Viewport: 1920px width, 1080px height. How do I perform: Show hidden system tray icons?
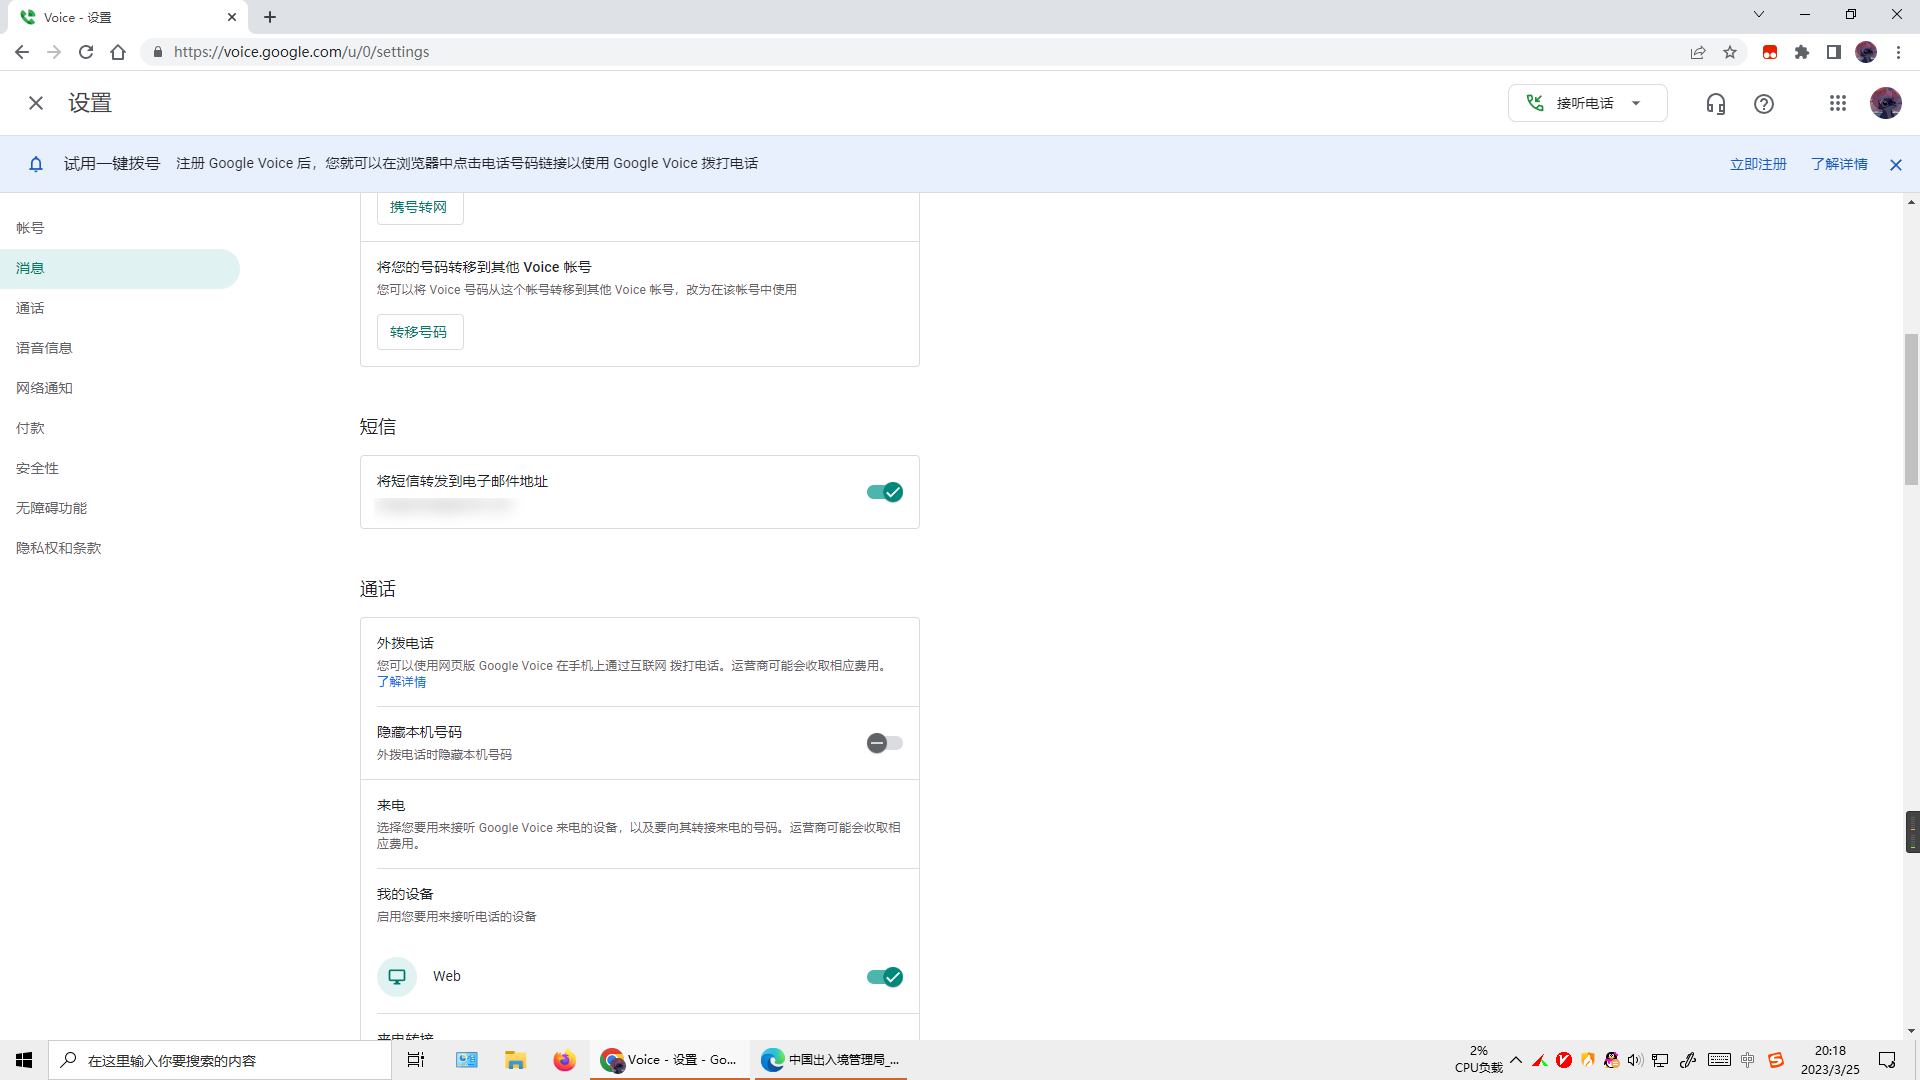point(1516,1060)
